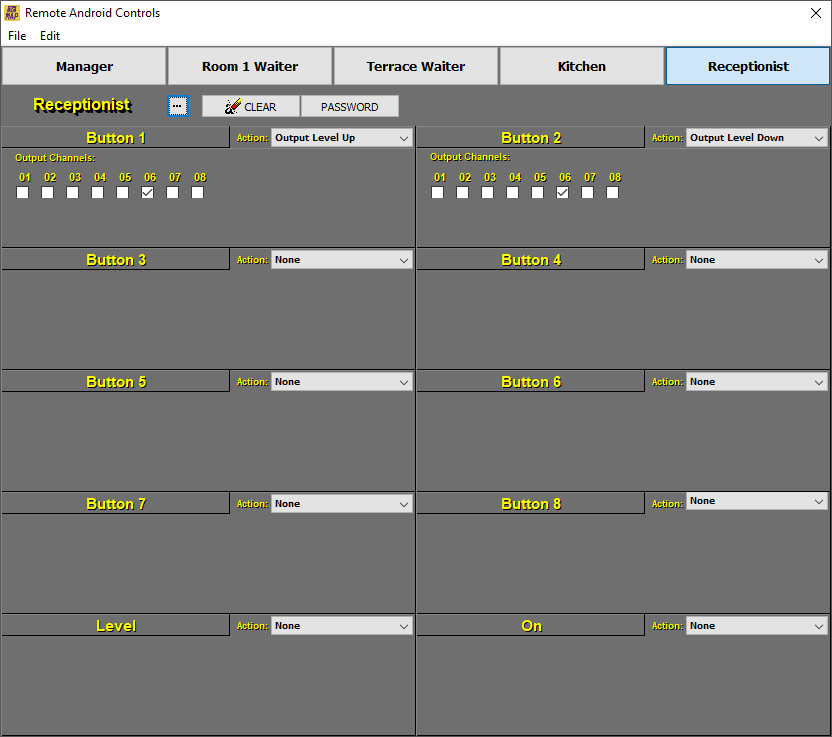Check output channel 04 for Button 2

point(512,192)
